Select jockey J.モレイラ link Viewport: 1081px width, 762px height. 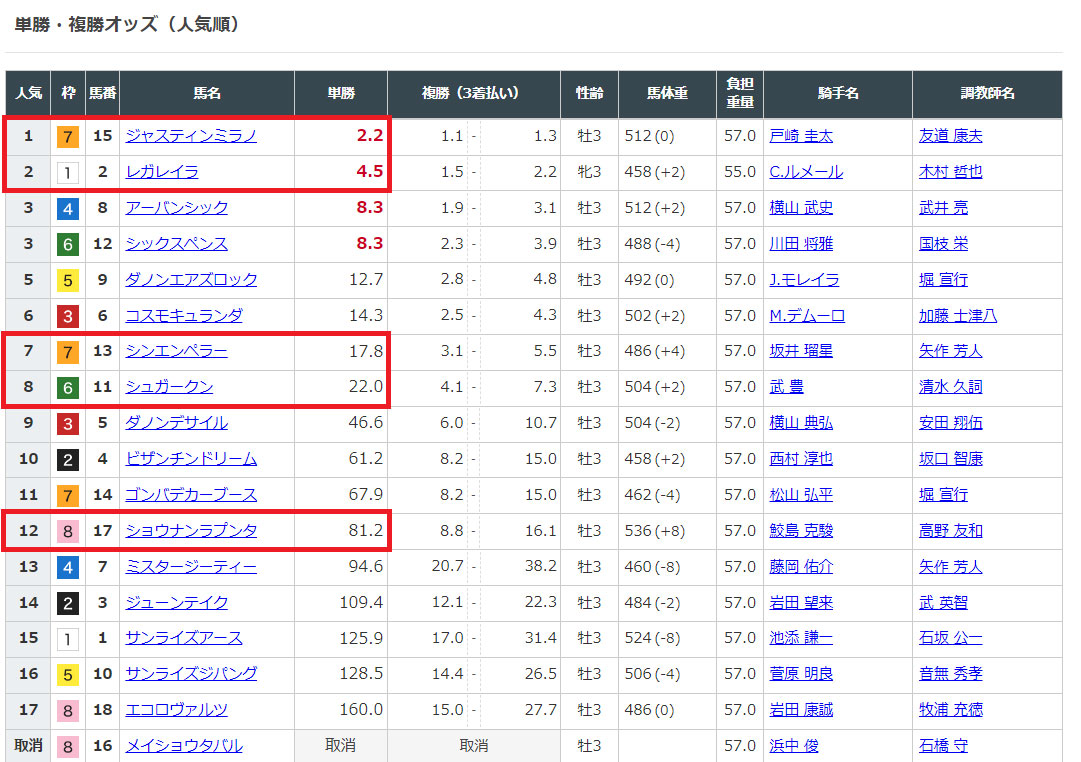coord(804,280)
